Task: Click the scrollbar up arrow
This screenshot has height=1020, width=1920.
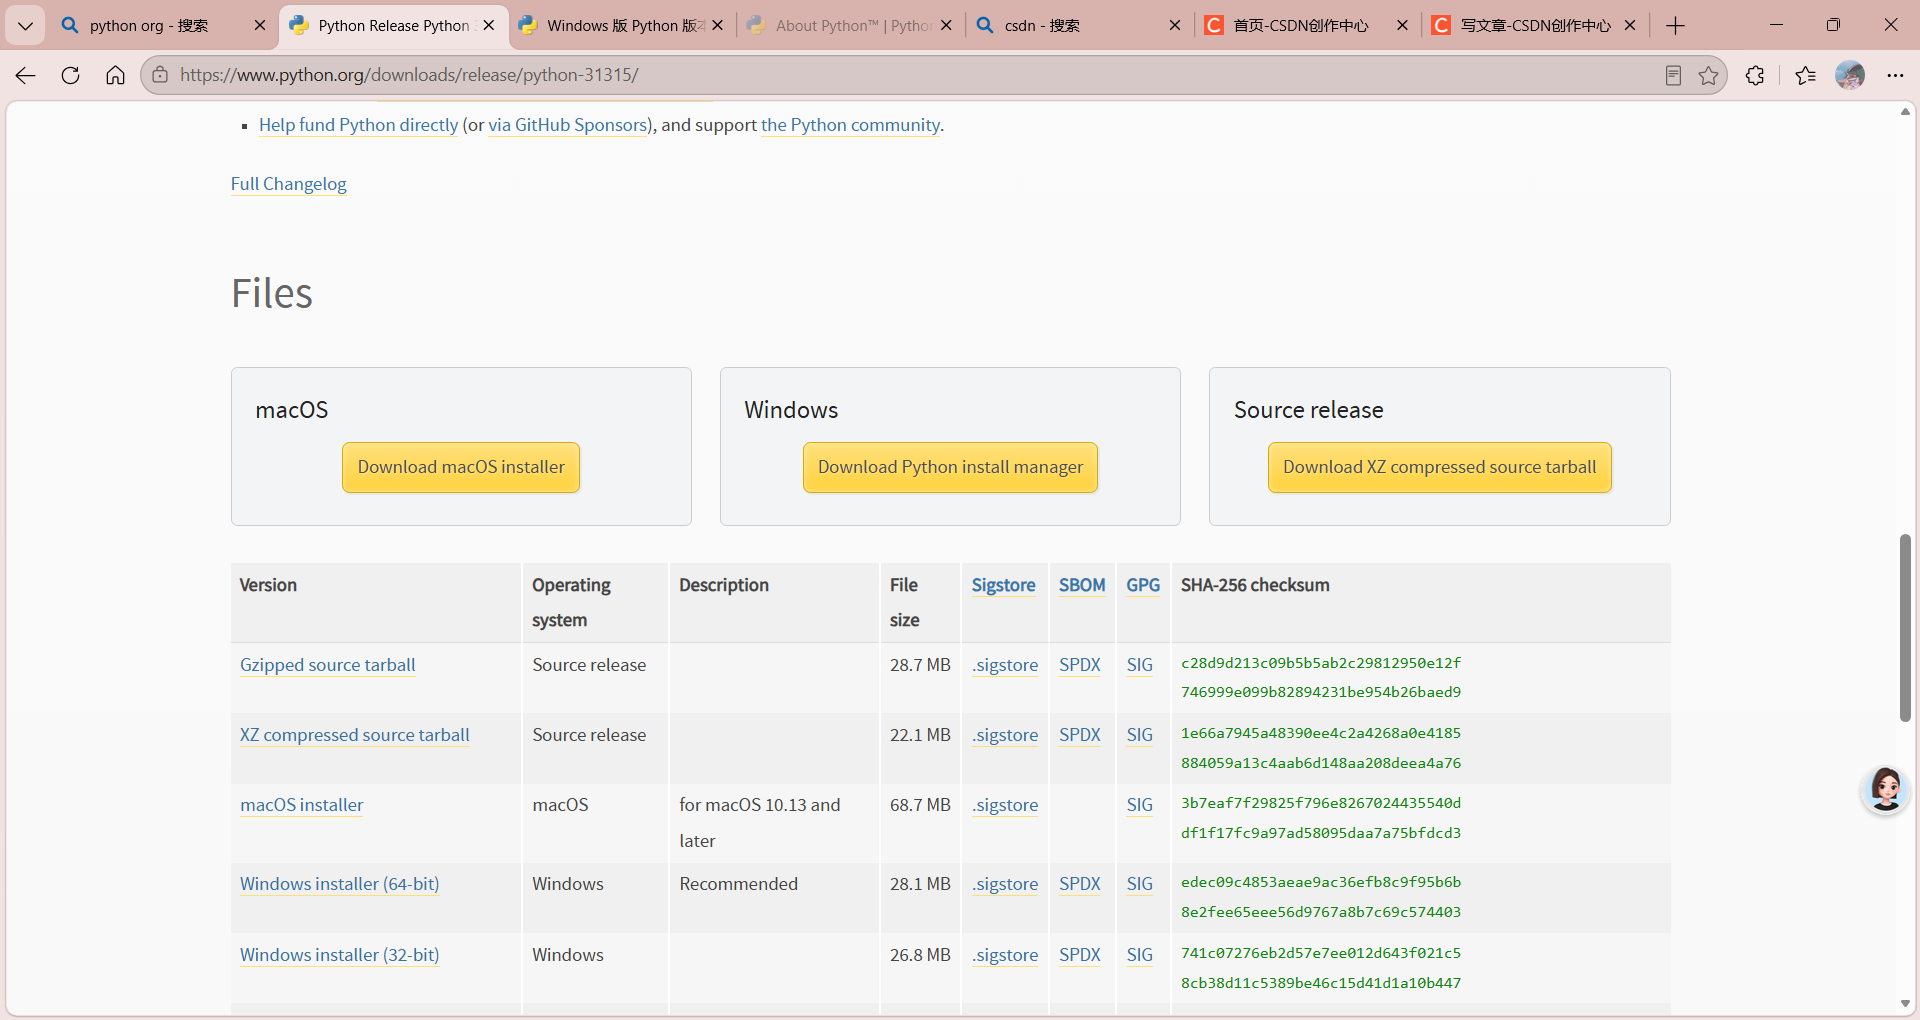Action: [1905, 112]
